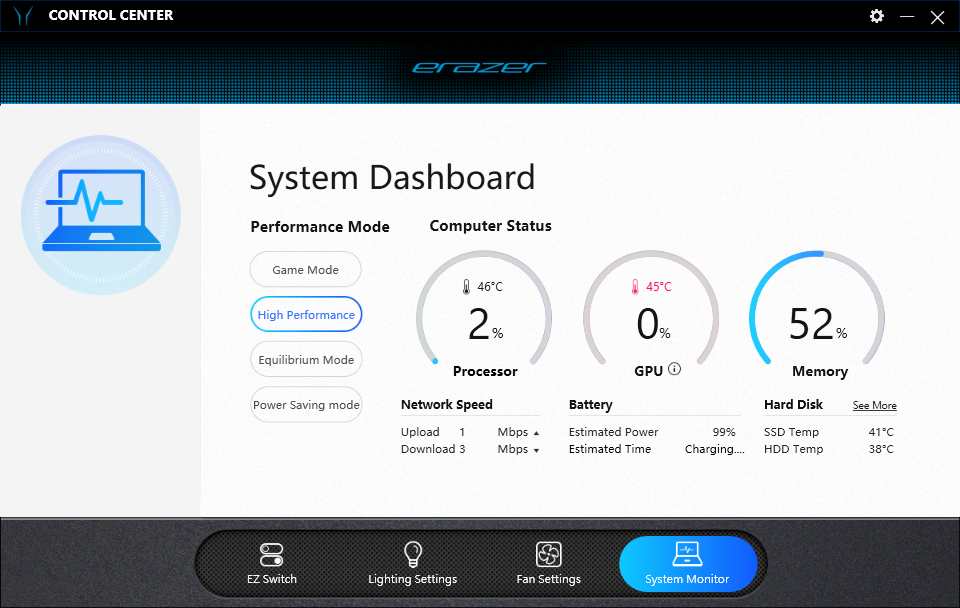Click the Performance Mode heading

pyautogui.click(x=320, y=227)
